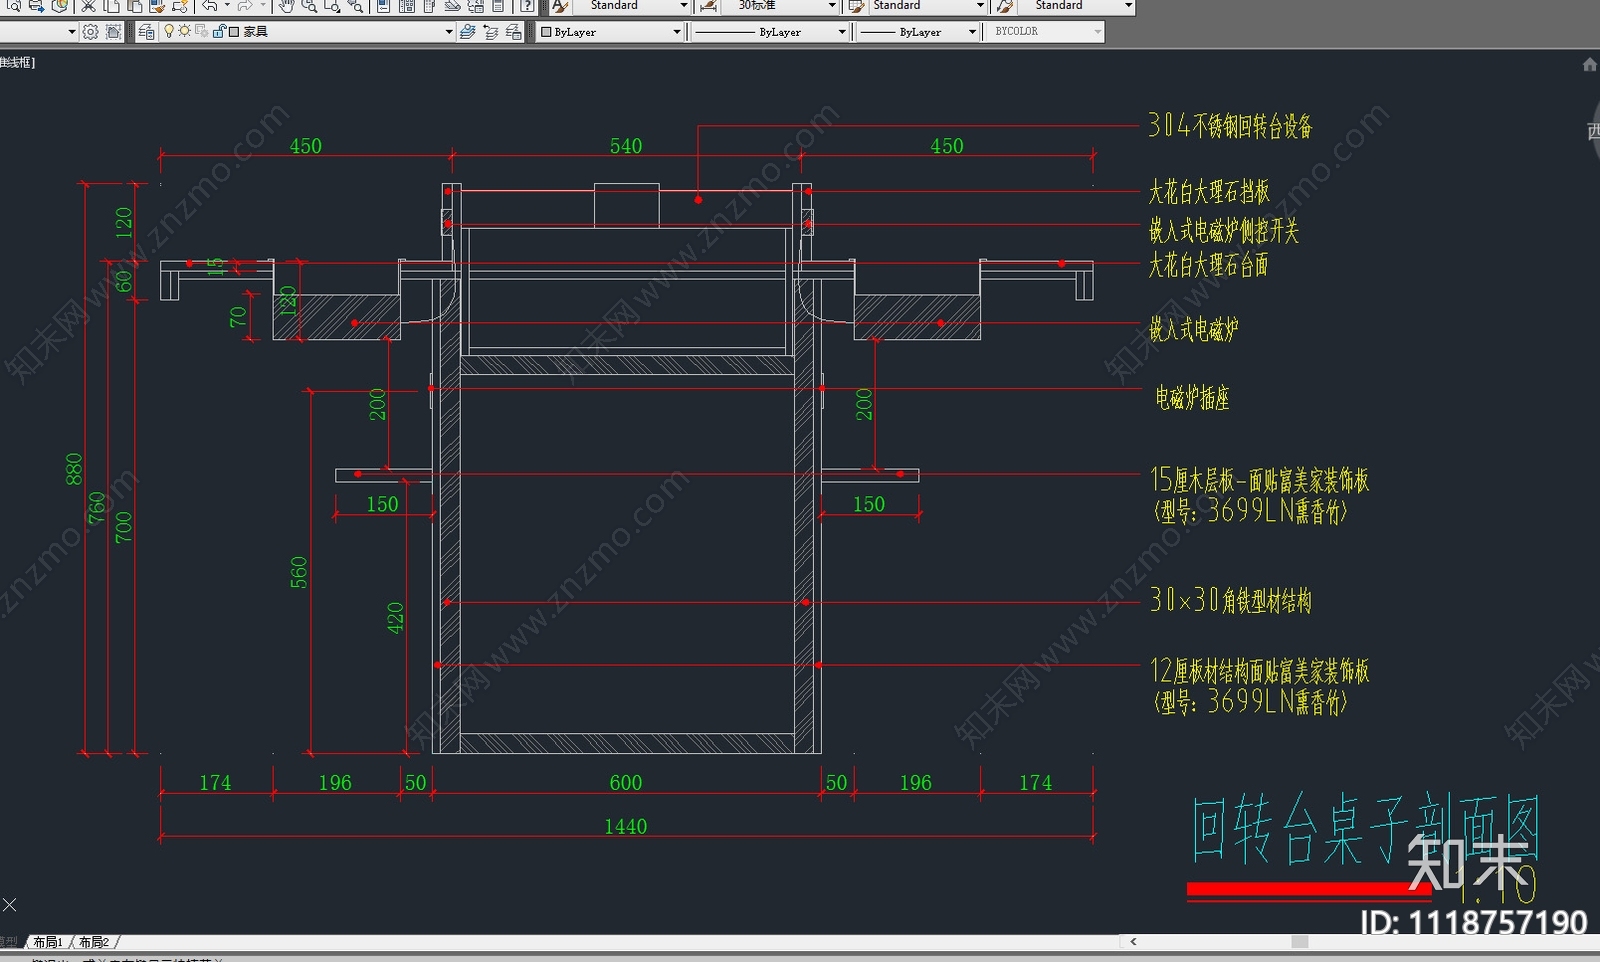Activate the Match Properties brush icon
Image resolution: width=1600 pixels, height=962 pixels.
click(157, 6)
